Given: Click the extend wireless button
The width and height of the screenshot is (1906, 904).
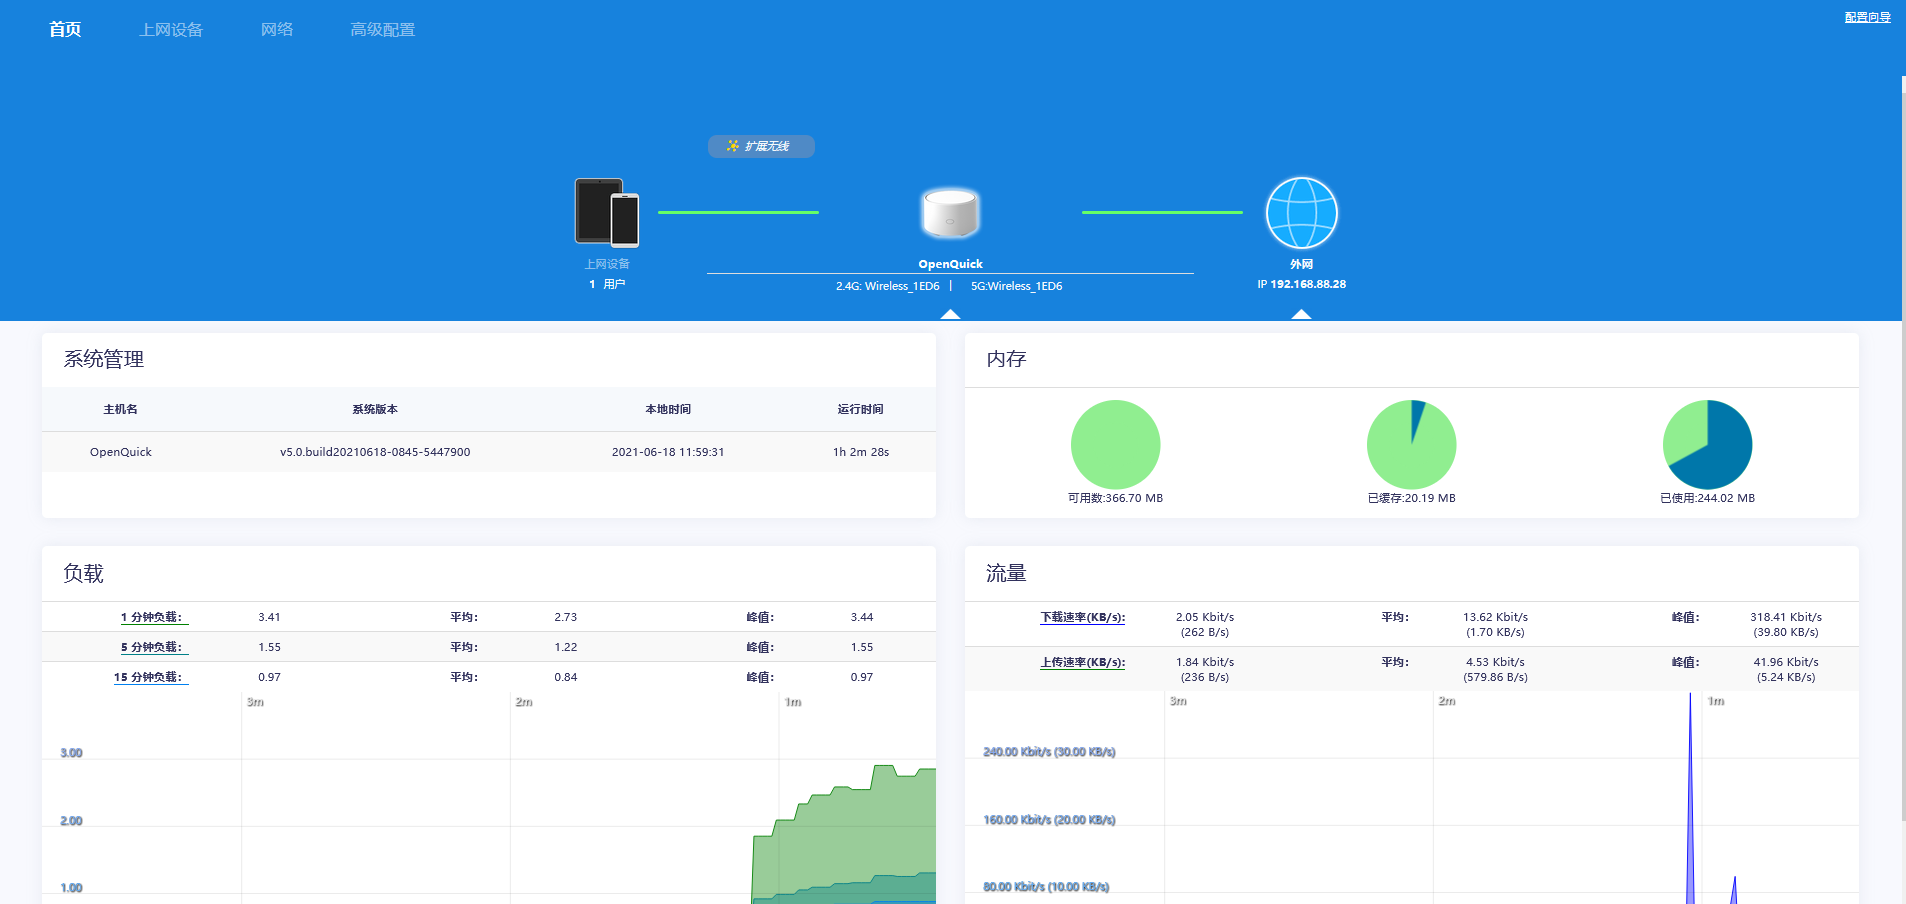Looking at the screenshot, I should 761,147.
